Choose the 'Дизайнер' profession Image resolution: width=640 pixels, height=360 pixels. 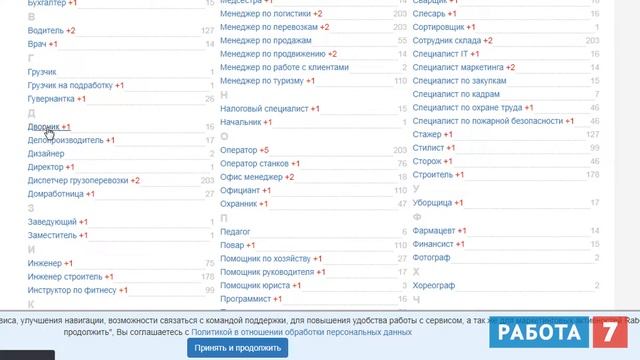point(46,153)
